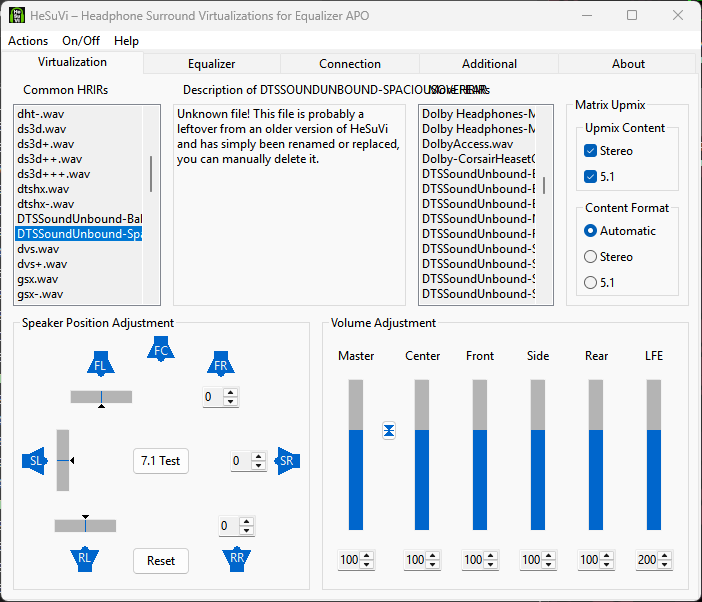Image resolution: width=702 pixels, height=602 pixels.
Task: Open the Actions menu
Action: point(28,41)
